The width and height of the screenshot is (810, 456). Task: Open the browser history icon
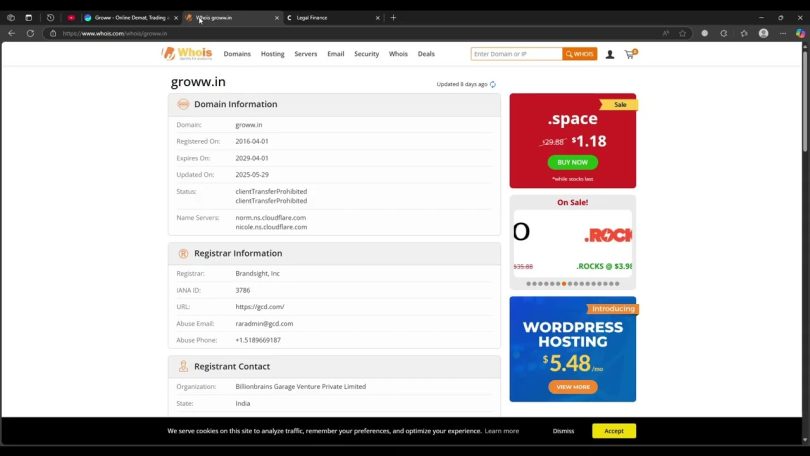50,18
